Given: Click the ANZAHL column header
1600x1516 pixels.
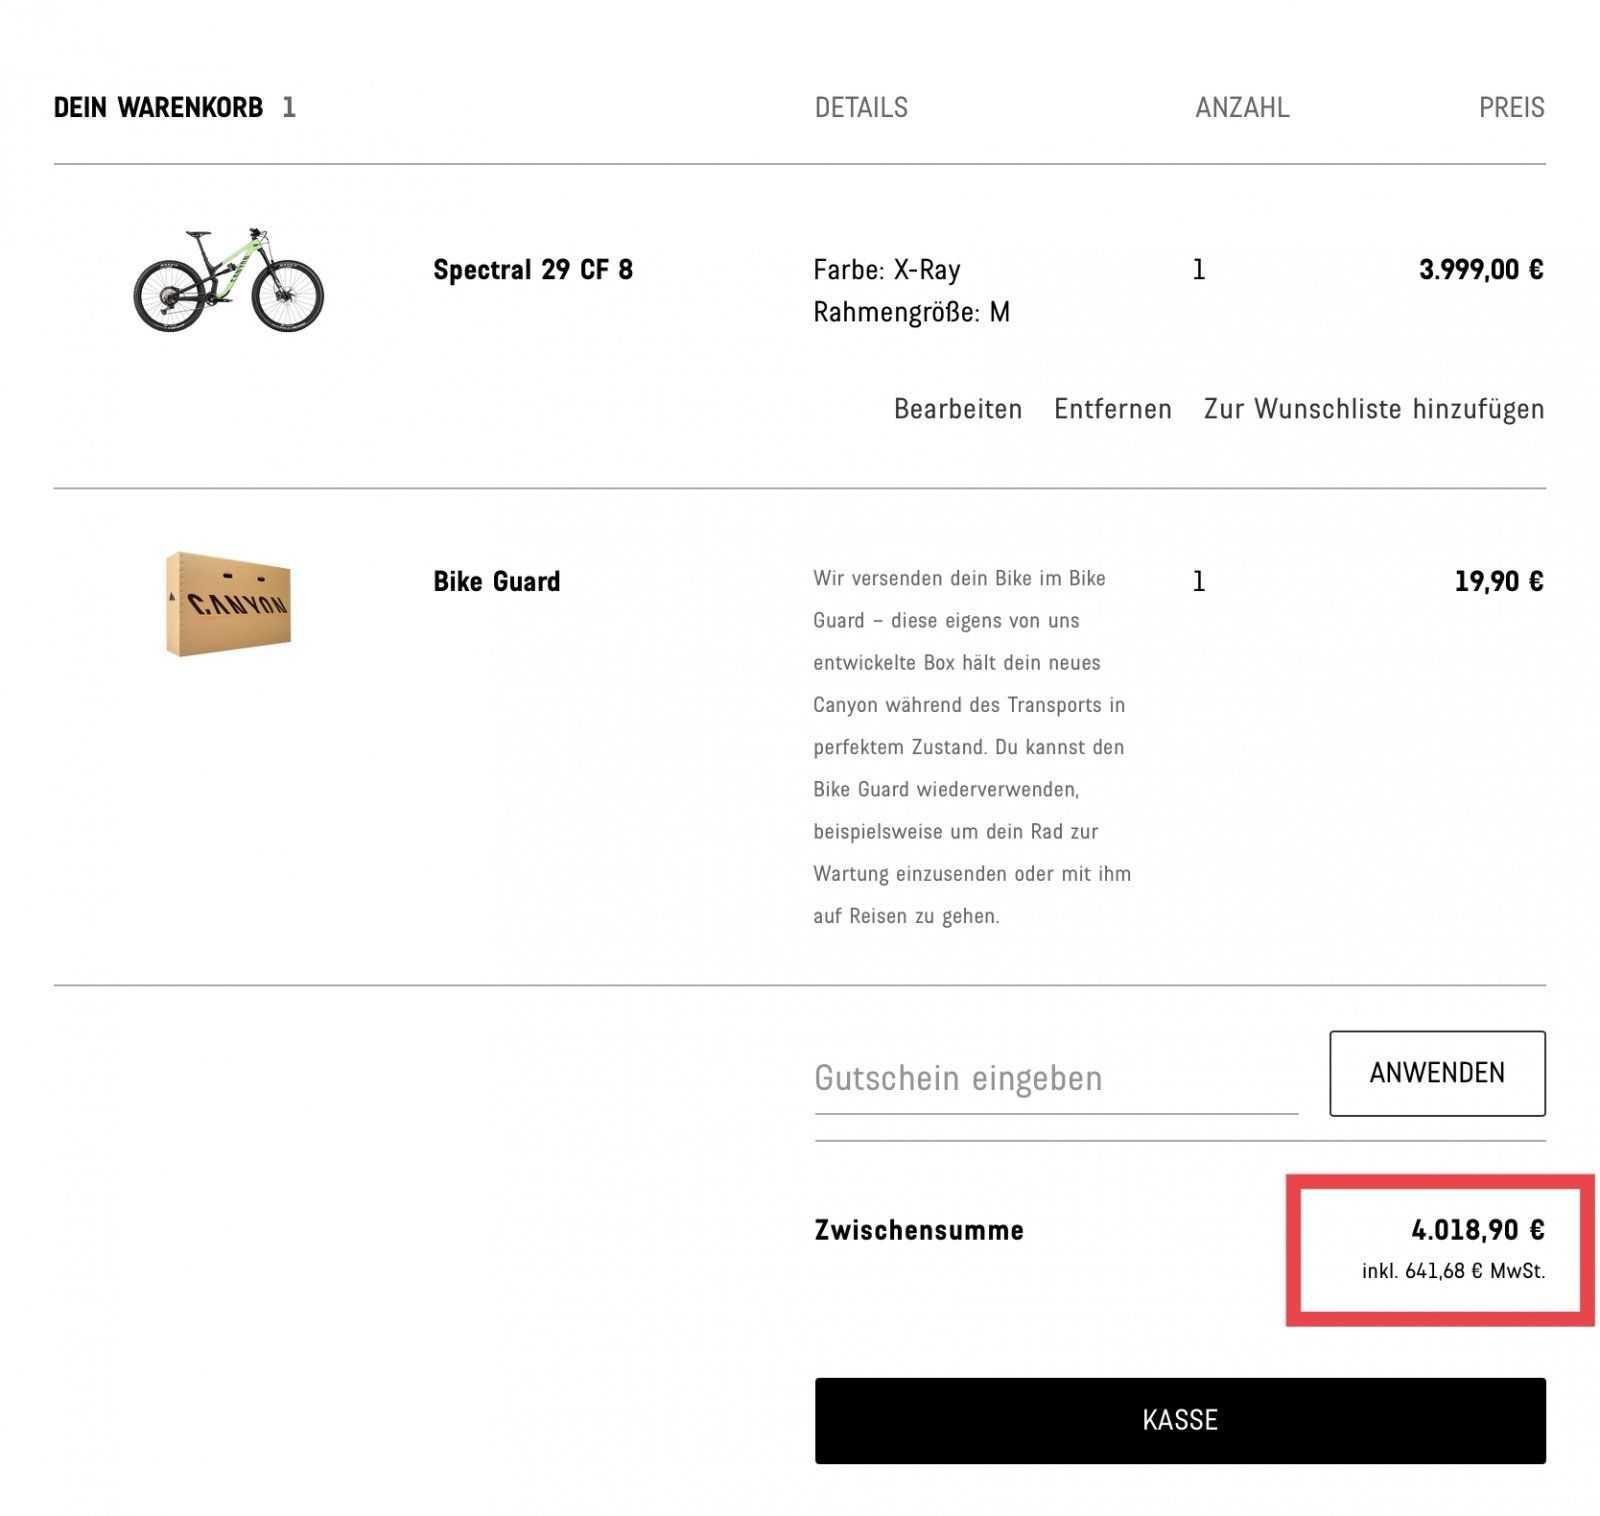Looking at the screenshot, I should click(1241, 108).
